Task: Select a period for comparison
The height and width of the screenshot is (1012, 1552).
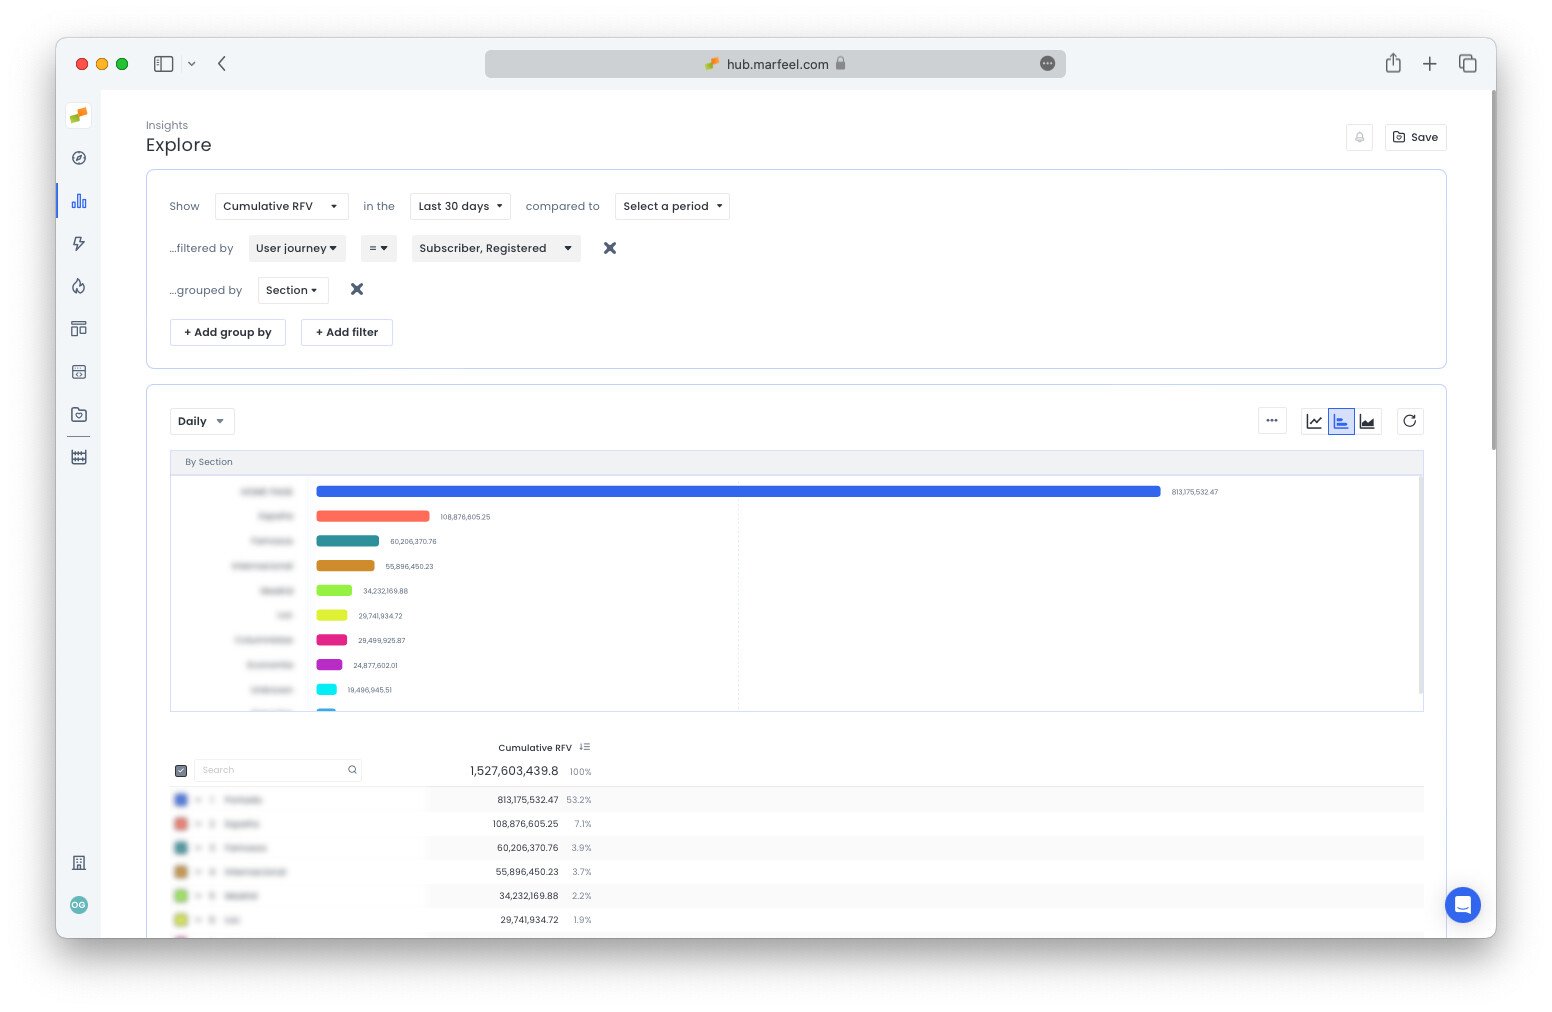Action: pos(671,206)
